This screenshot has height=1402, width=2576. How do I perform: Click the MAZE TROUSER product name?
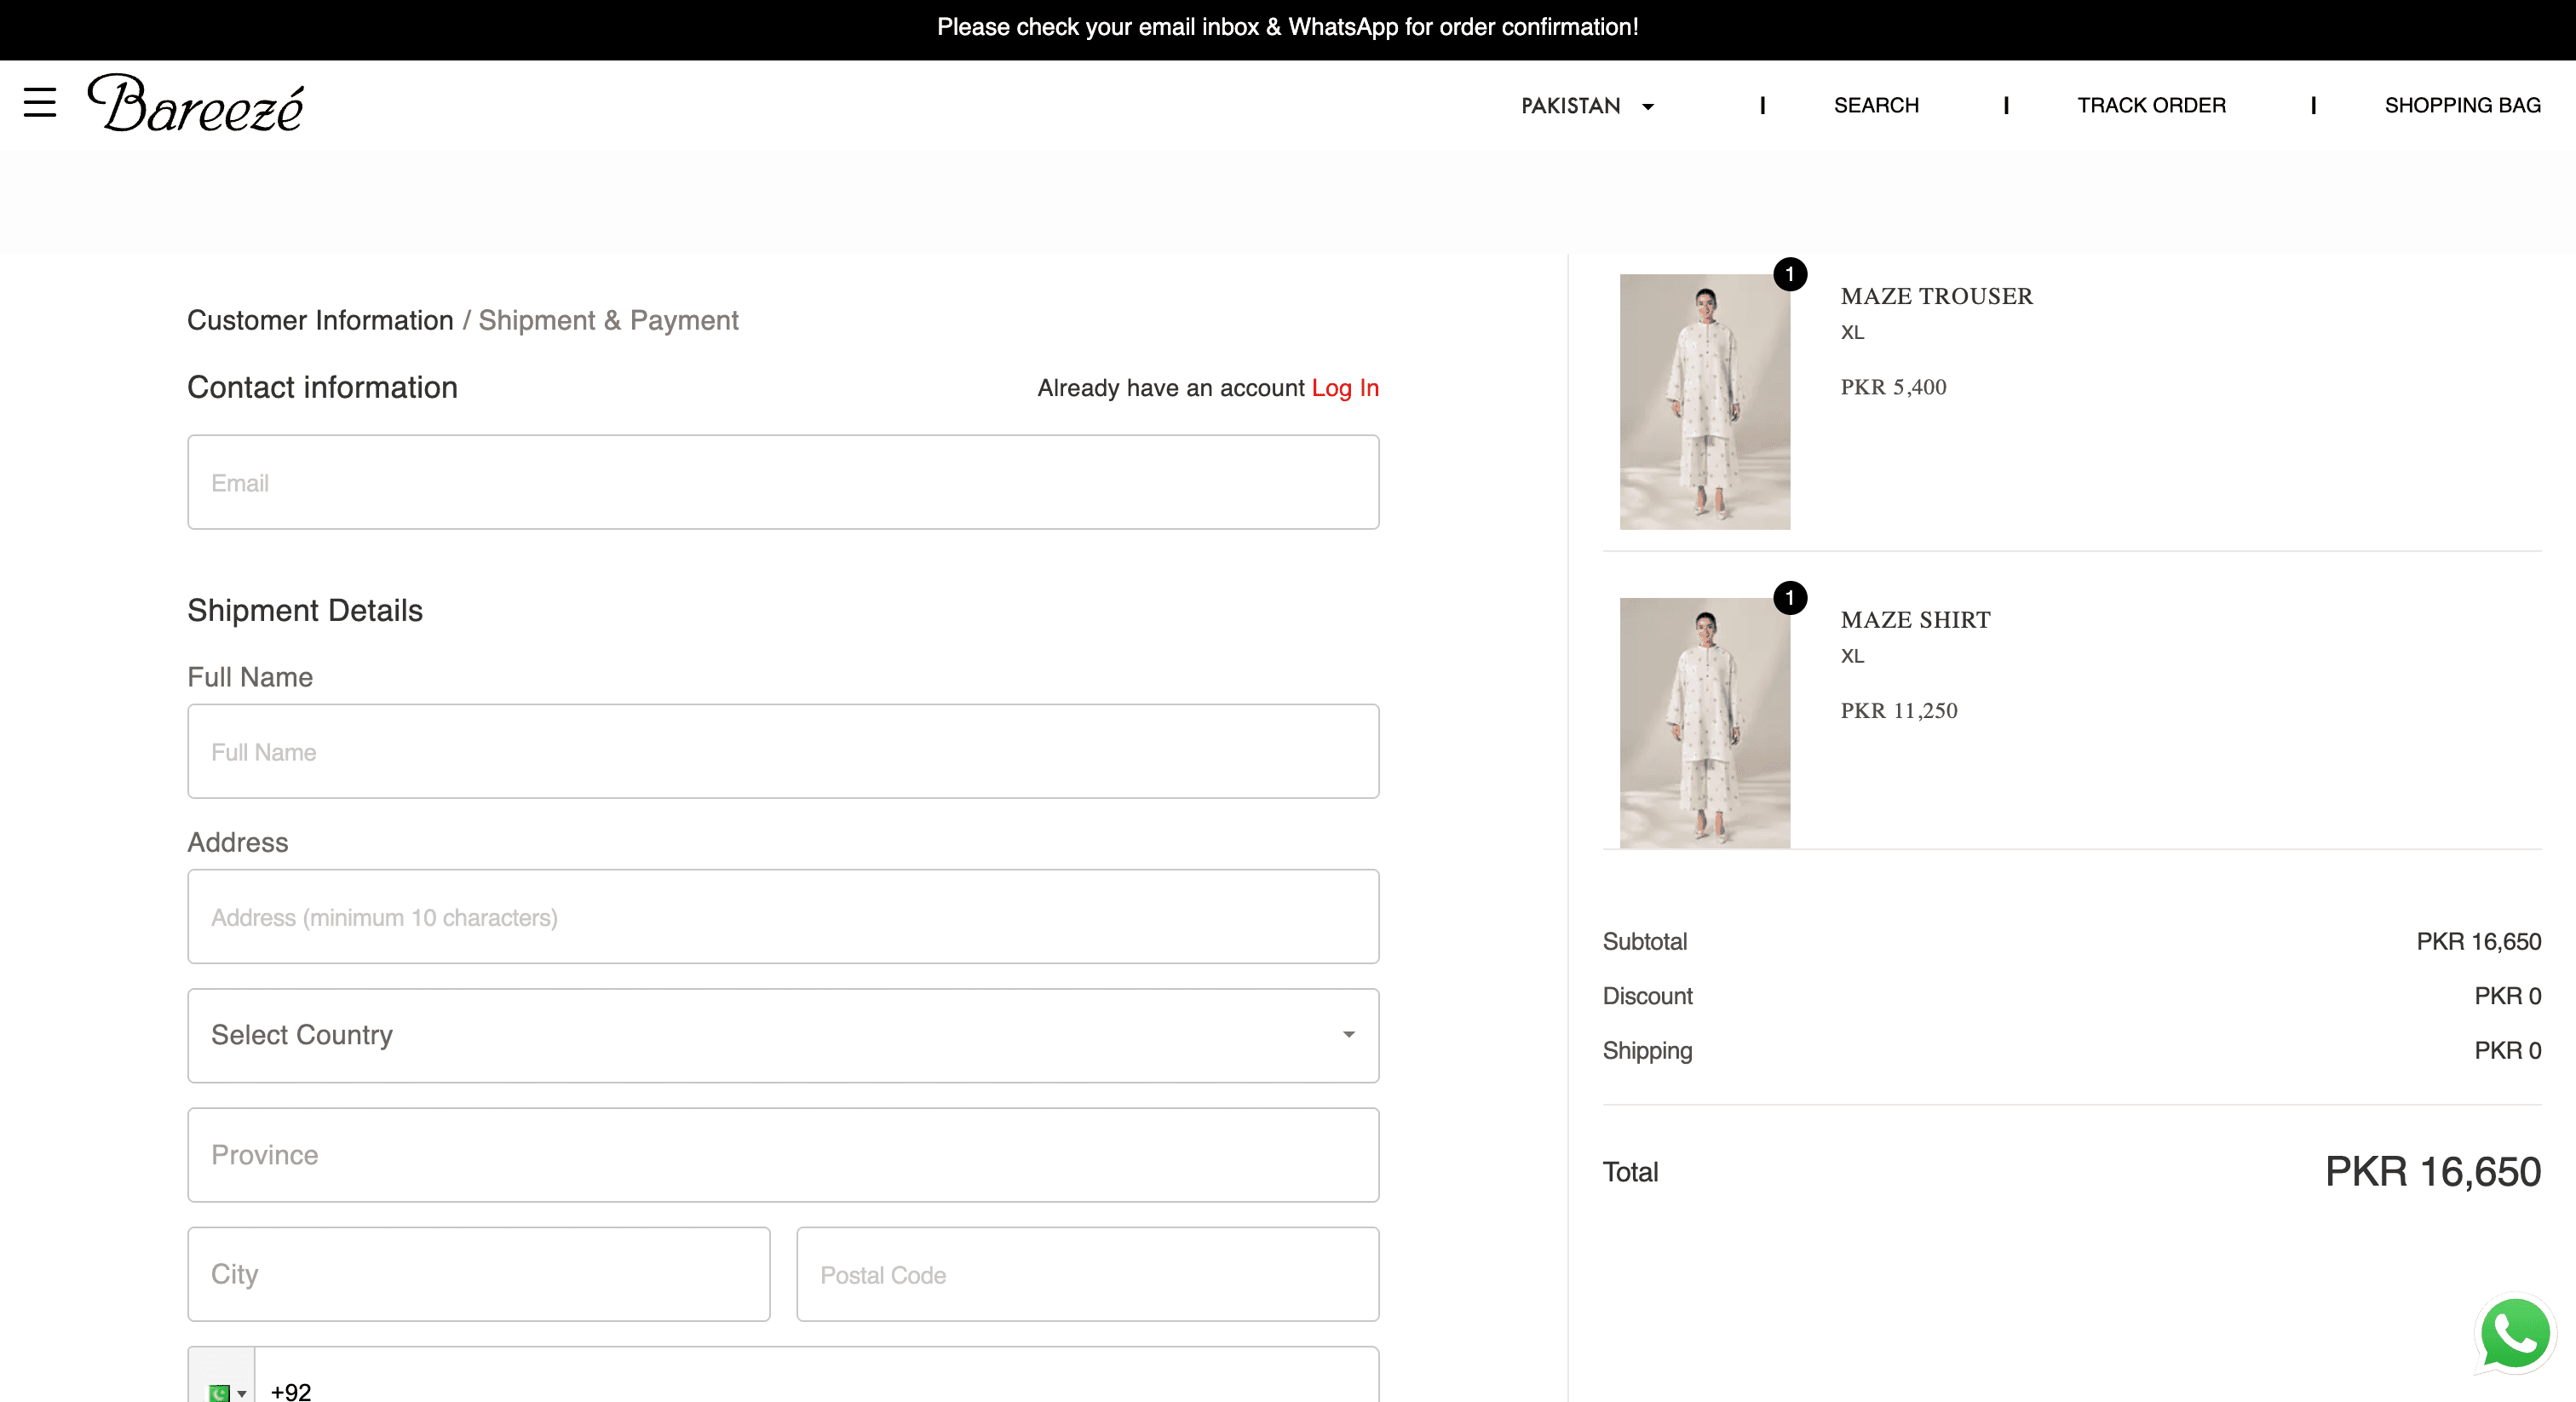click(1936, 296)
